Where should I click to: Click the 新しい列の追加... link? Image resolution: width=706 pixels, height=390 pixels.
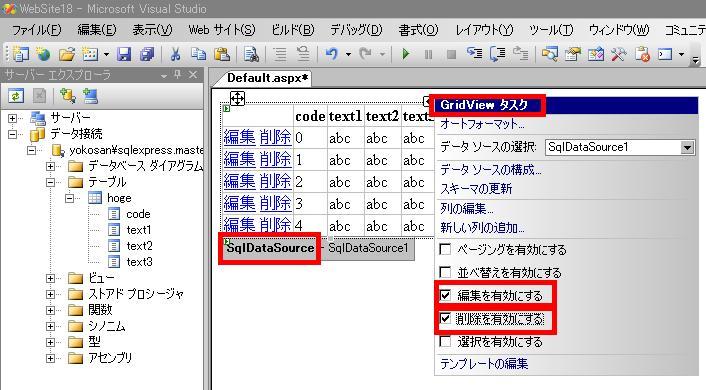click(482, 227)
